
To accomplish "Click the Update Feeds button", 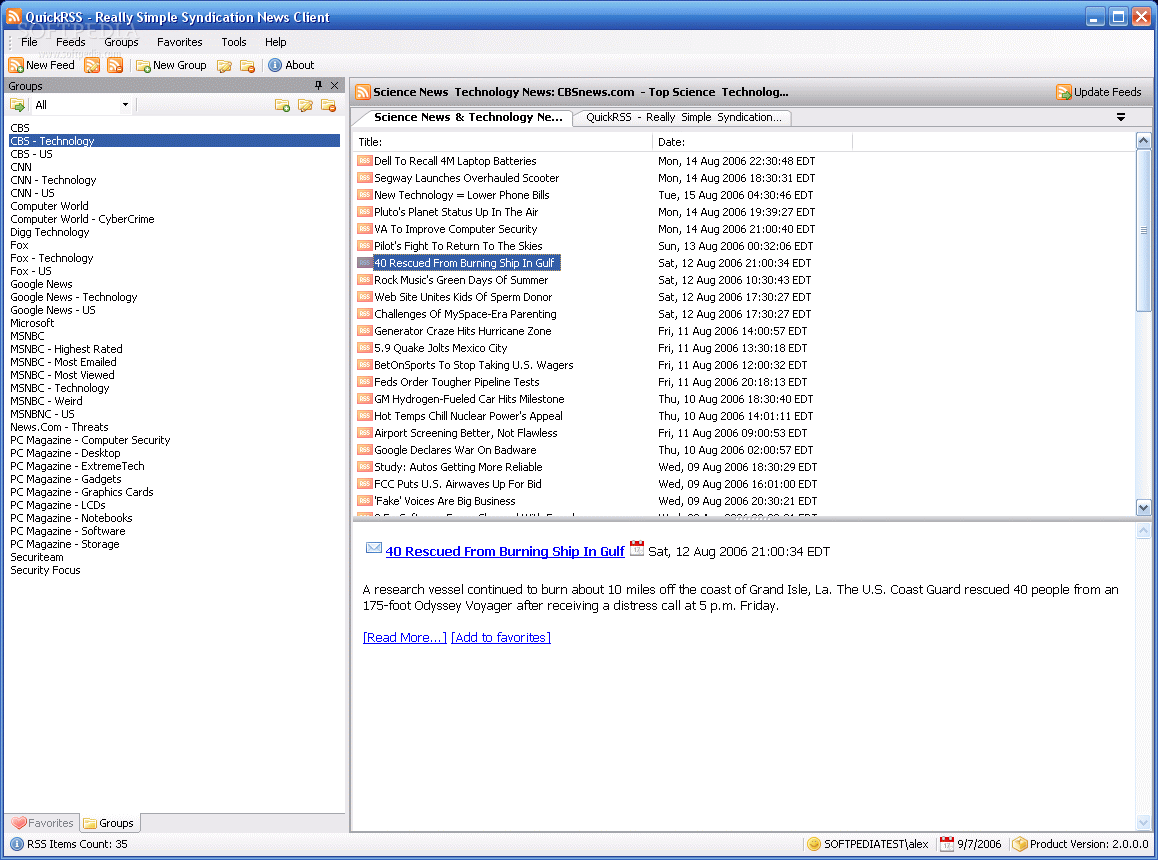I will pos(1098,92).
